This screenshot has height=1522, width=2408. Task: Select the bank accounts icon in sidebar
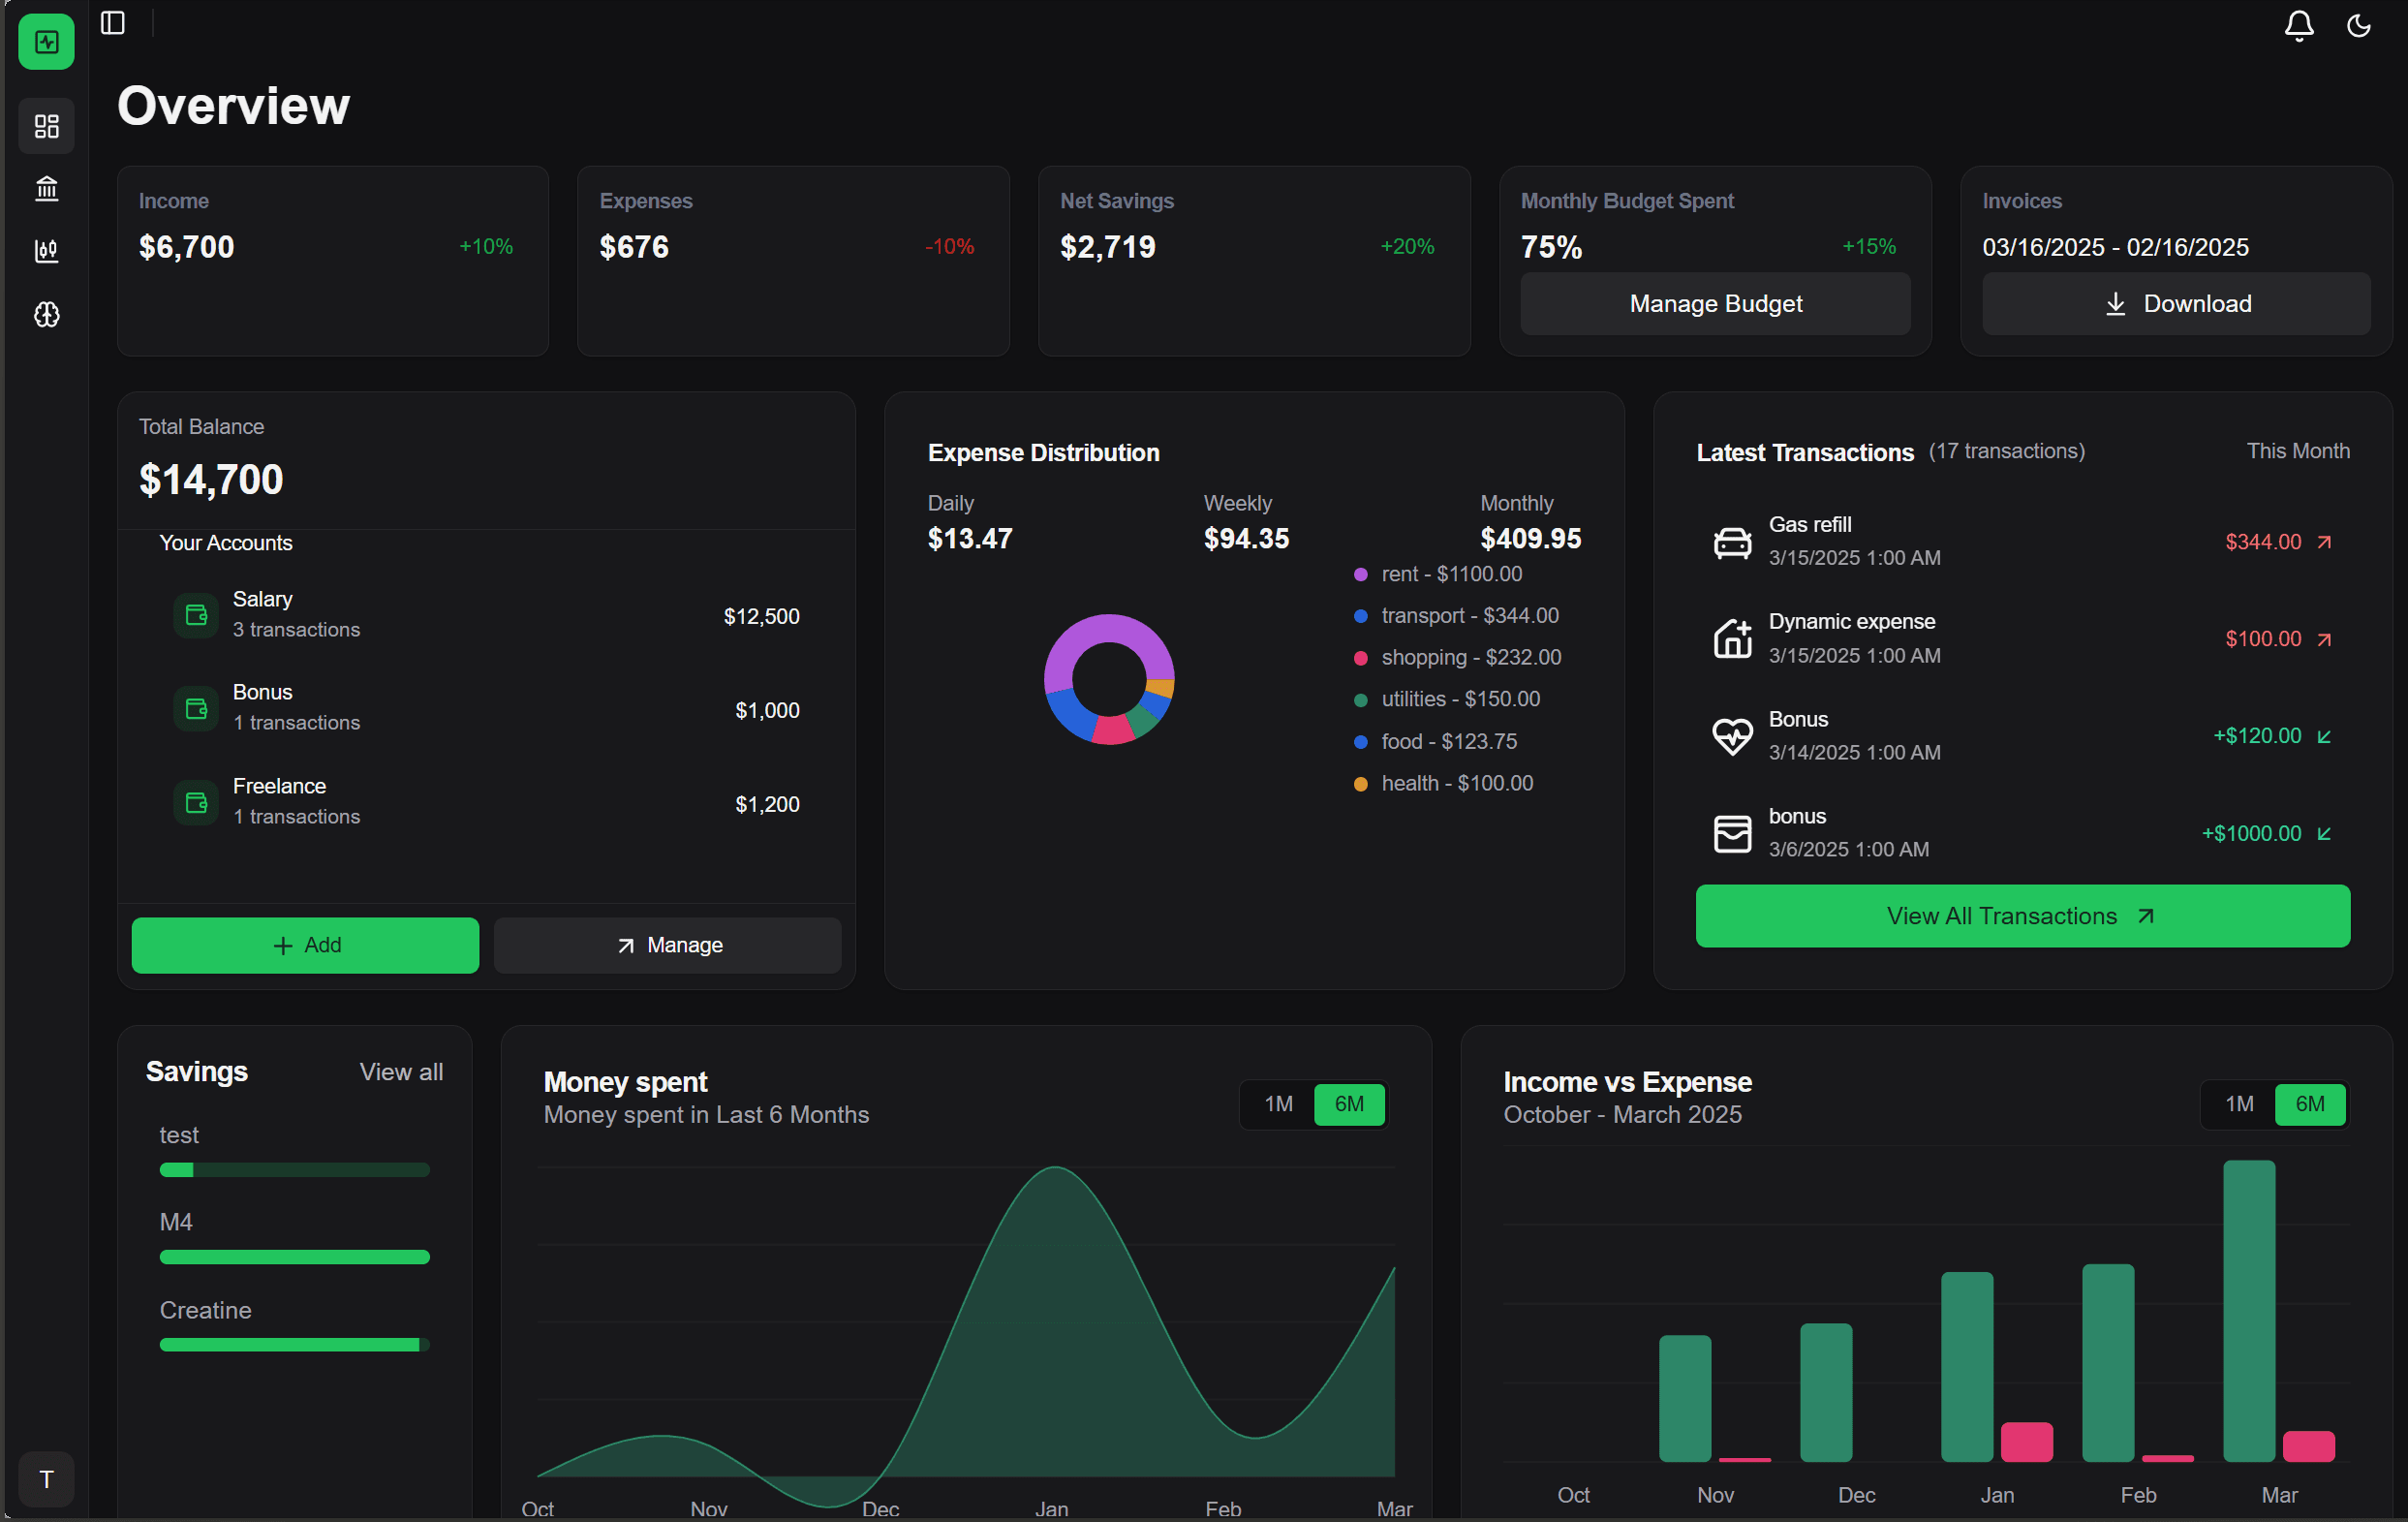pyautogui.click(x=46, y=189)
